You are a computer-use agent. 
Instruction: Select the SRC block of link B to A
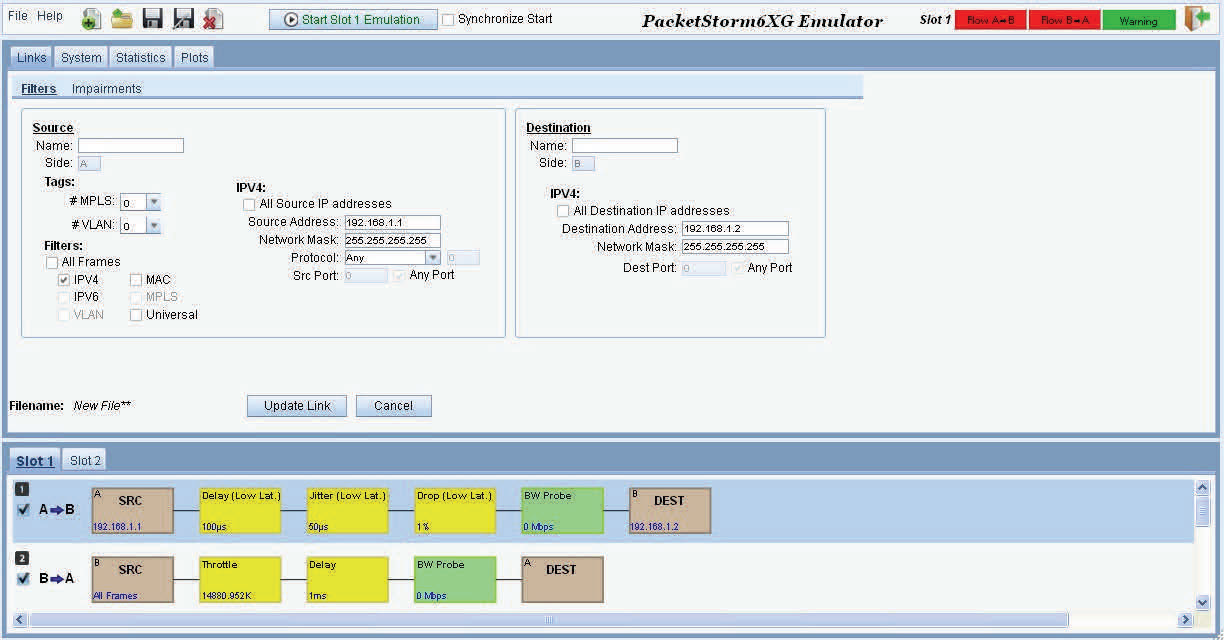(132, 580)
